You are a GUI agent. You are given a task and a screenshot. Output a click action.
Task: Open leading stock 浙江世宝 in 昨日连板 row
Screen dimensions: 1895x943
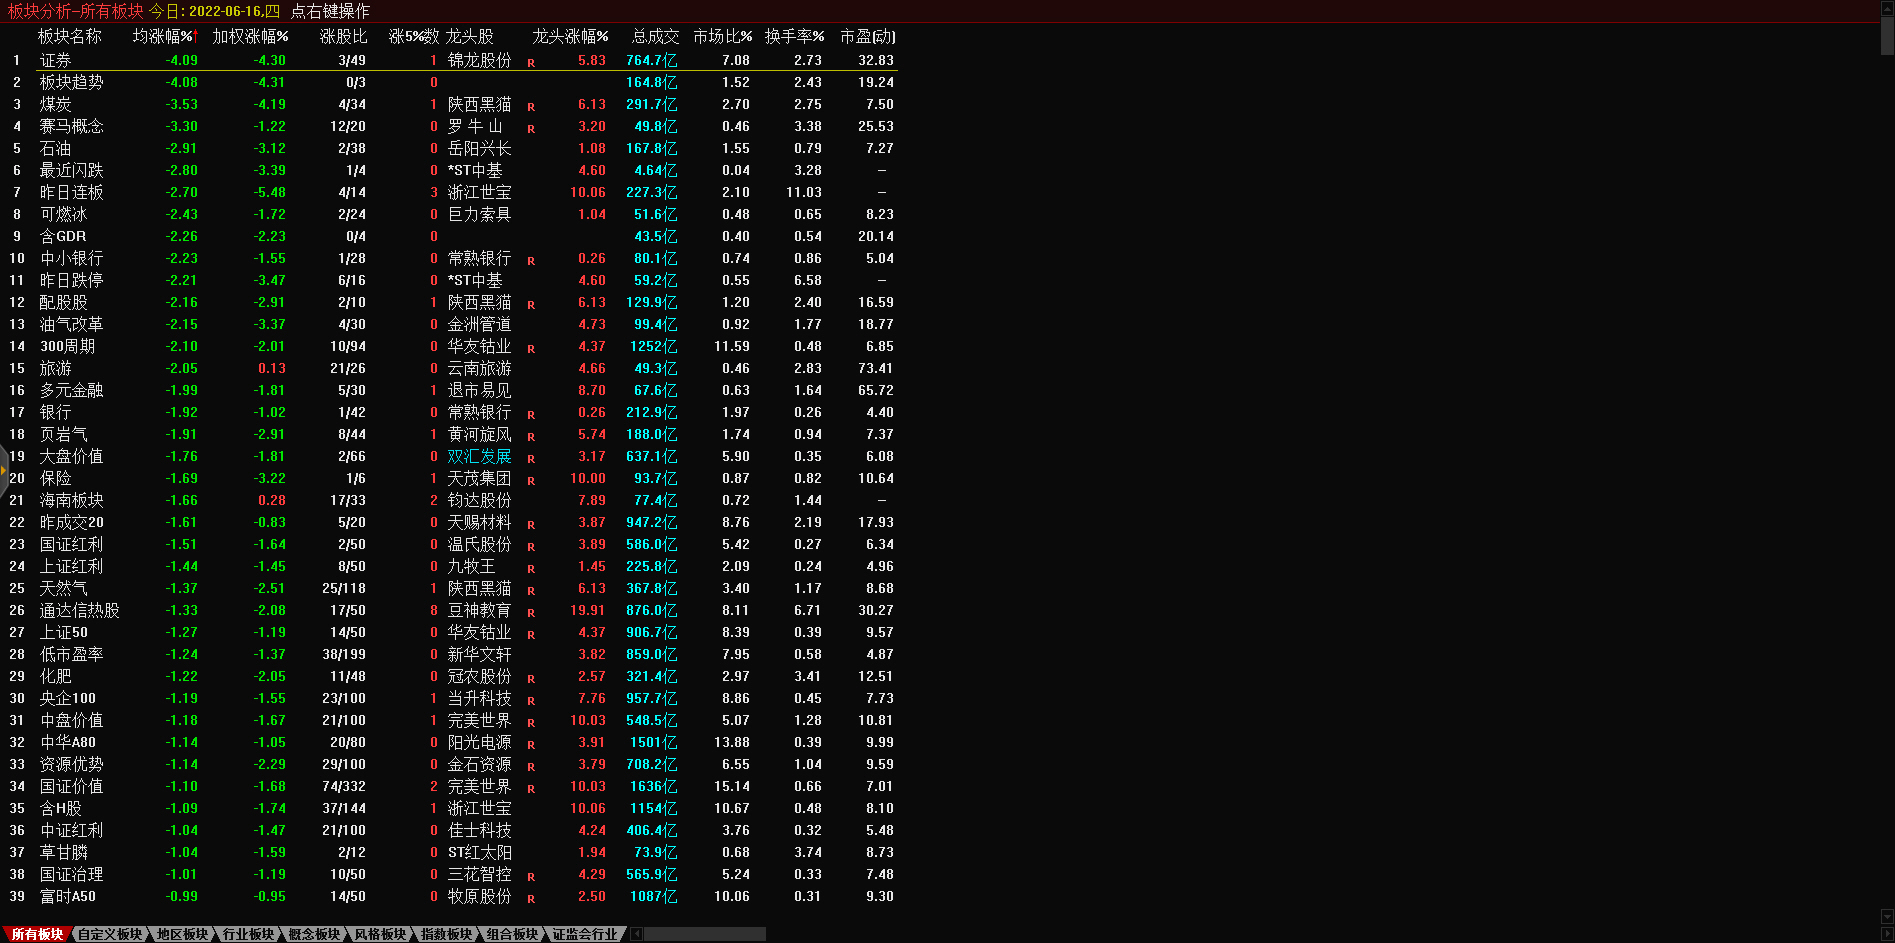pyautogui.click(x=479, y=192)
